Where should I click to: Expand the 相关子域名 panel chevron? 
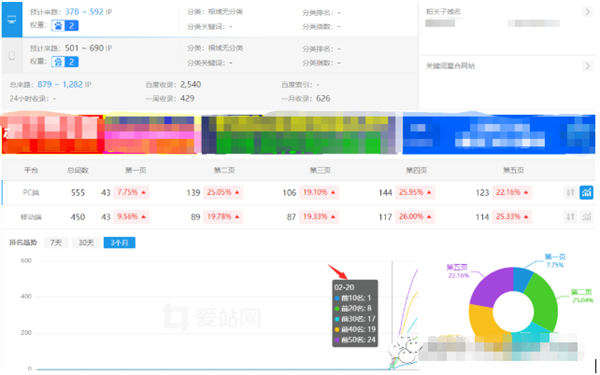587,12
